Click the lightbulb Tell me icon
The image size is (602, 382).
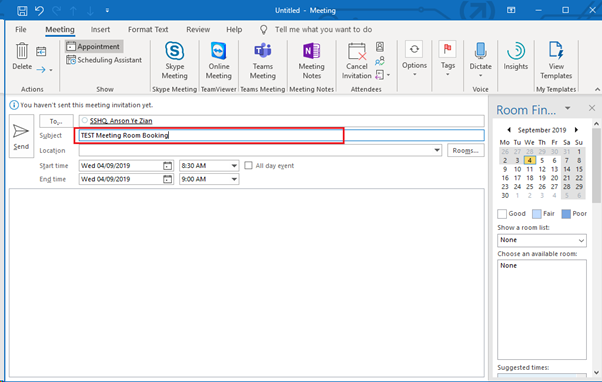pyautogui.click(x=263, y=30)
